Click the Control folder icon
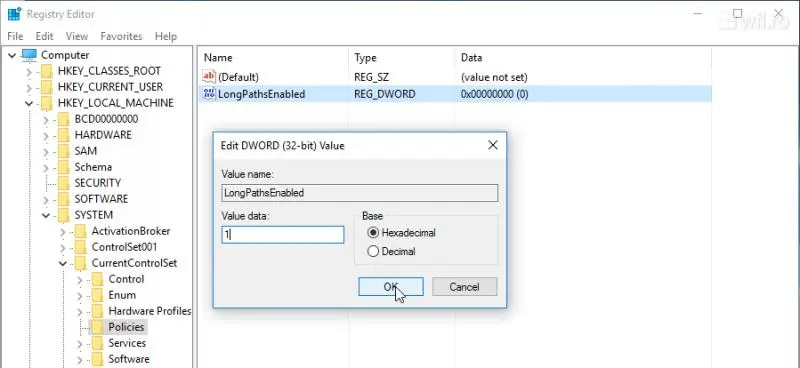The width and height of the screenshot is (800, 368). coord(97,279)
